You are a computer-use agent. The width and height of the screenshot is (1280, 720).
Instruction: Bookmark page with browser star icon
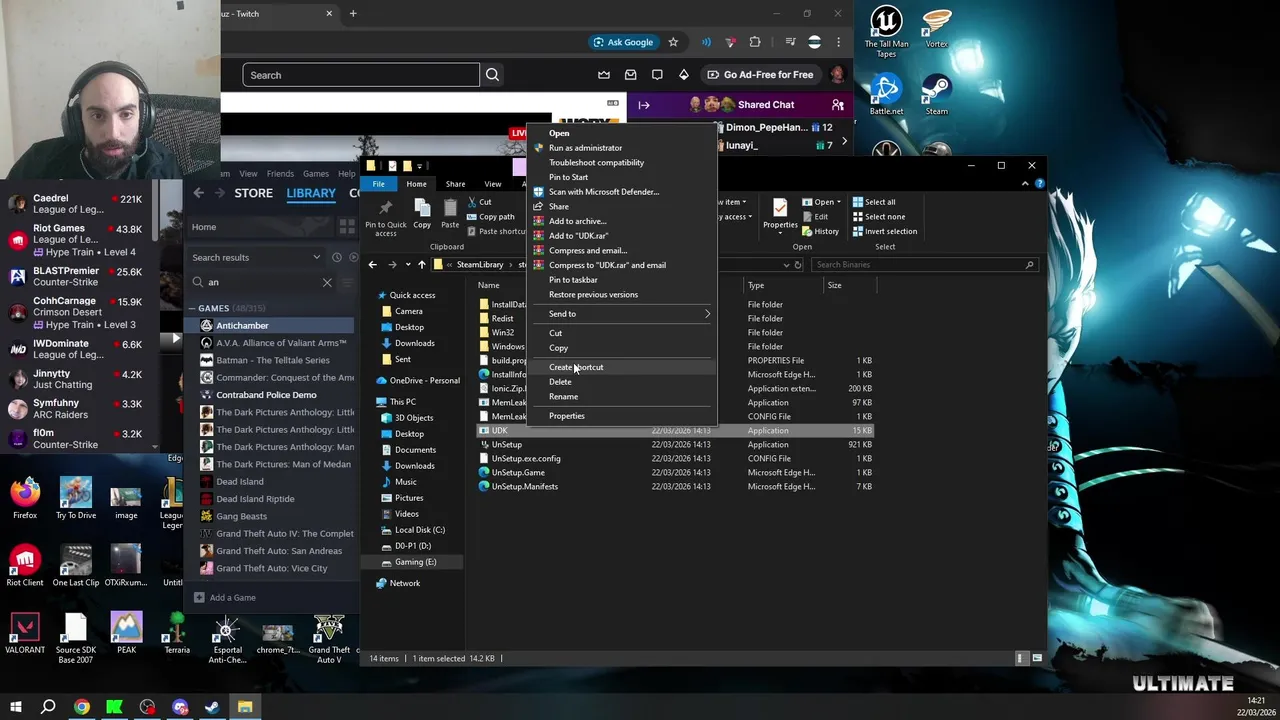(x=673, y=42)
